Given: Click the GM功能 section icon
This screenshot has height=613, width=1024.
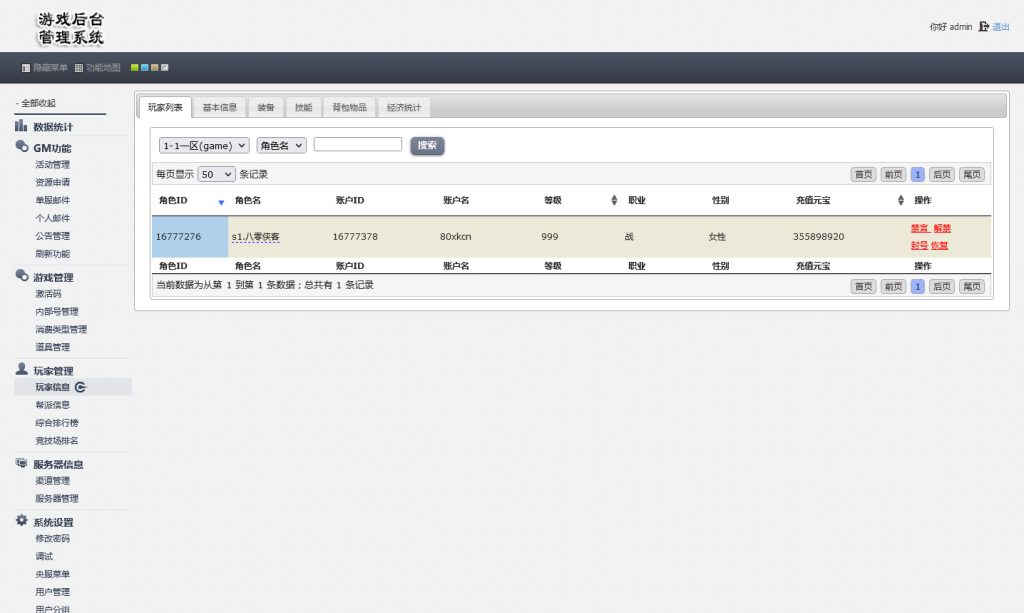Looking at the screenshot, I should pos(22,147).
